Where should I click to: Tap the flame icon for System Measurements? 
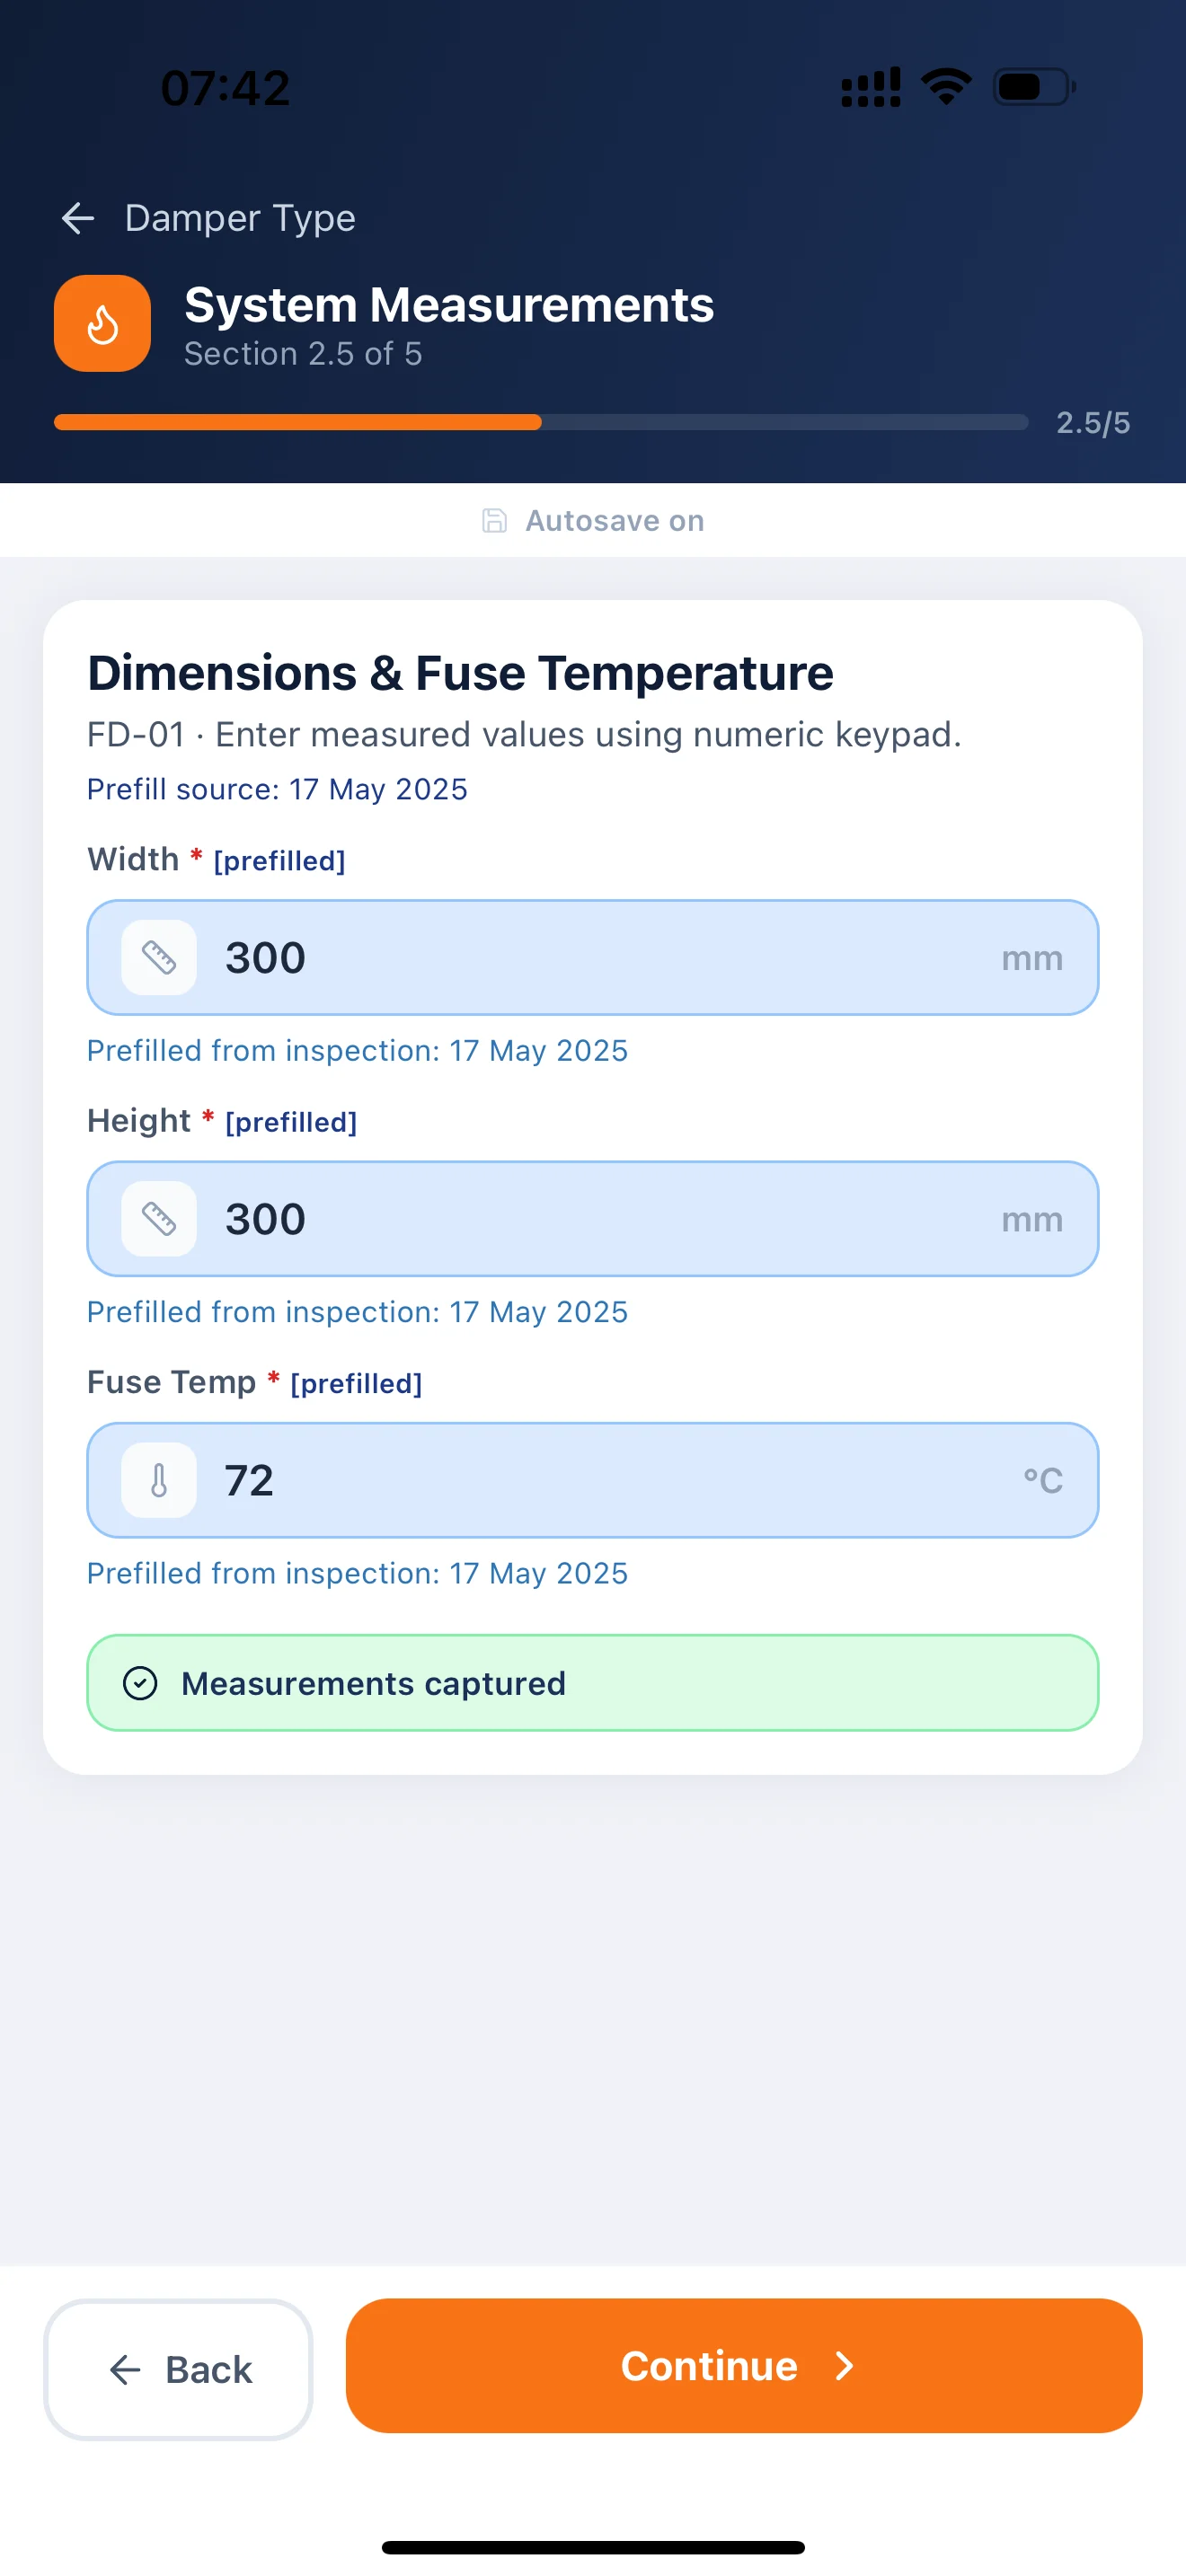(102, 323)
